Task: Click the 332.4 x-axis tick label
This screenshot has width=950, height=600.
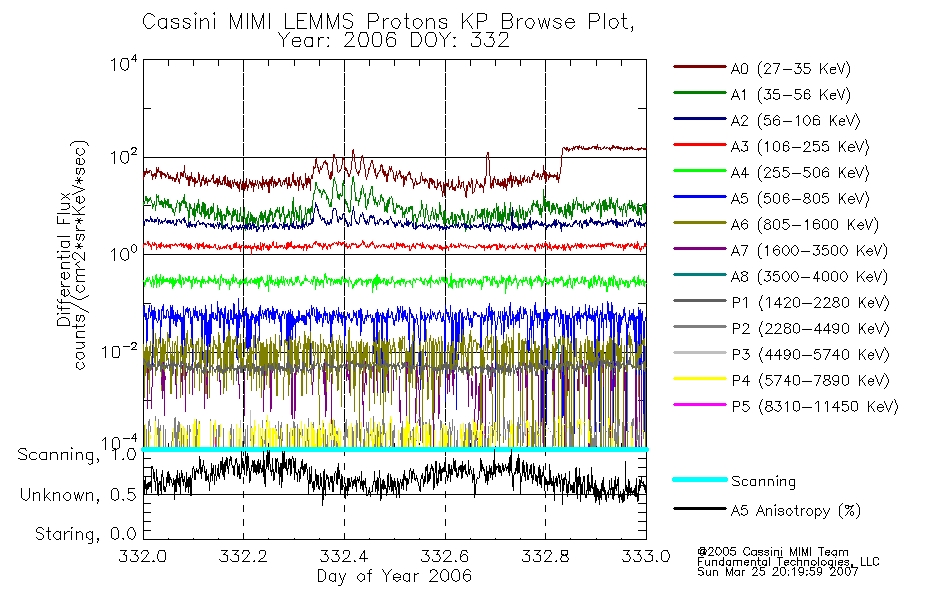Action: [x=344, y=556]
